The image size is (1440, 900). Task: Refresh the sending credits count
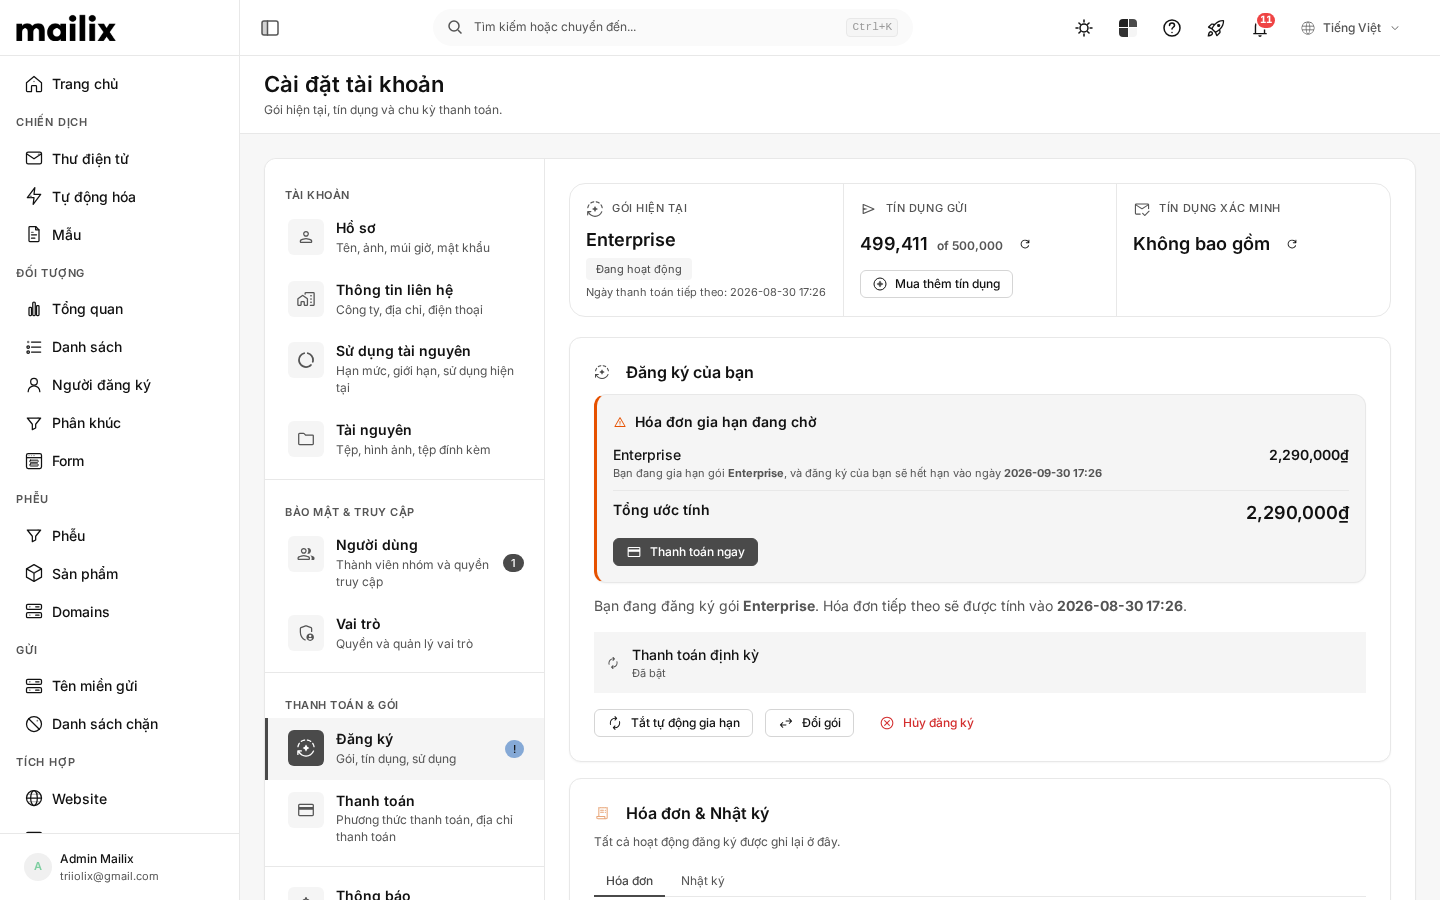(x=1025, y=244)
